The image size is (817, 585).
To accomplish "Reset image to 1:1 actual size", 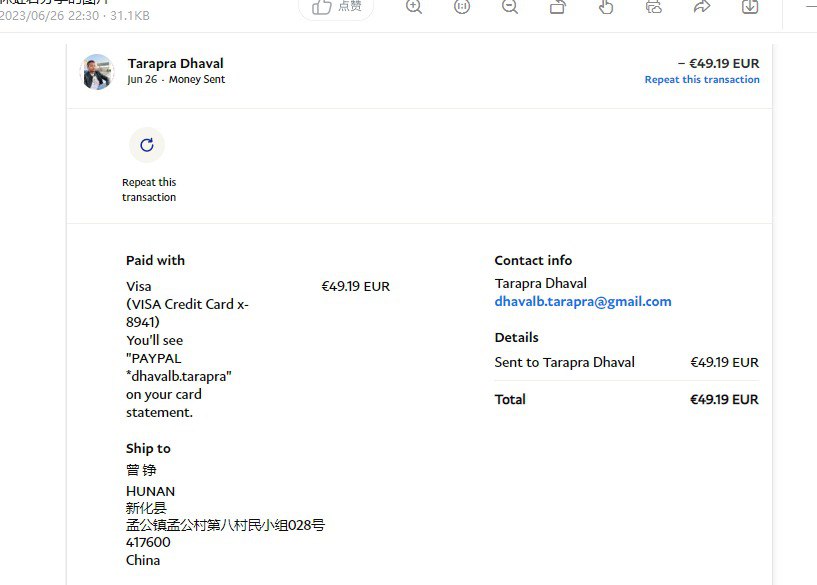I will click(x=462, y=7).
